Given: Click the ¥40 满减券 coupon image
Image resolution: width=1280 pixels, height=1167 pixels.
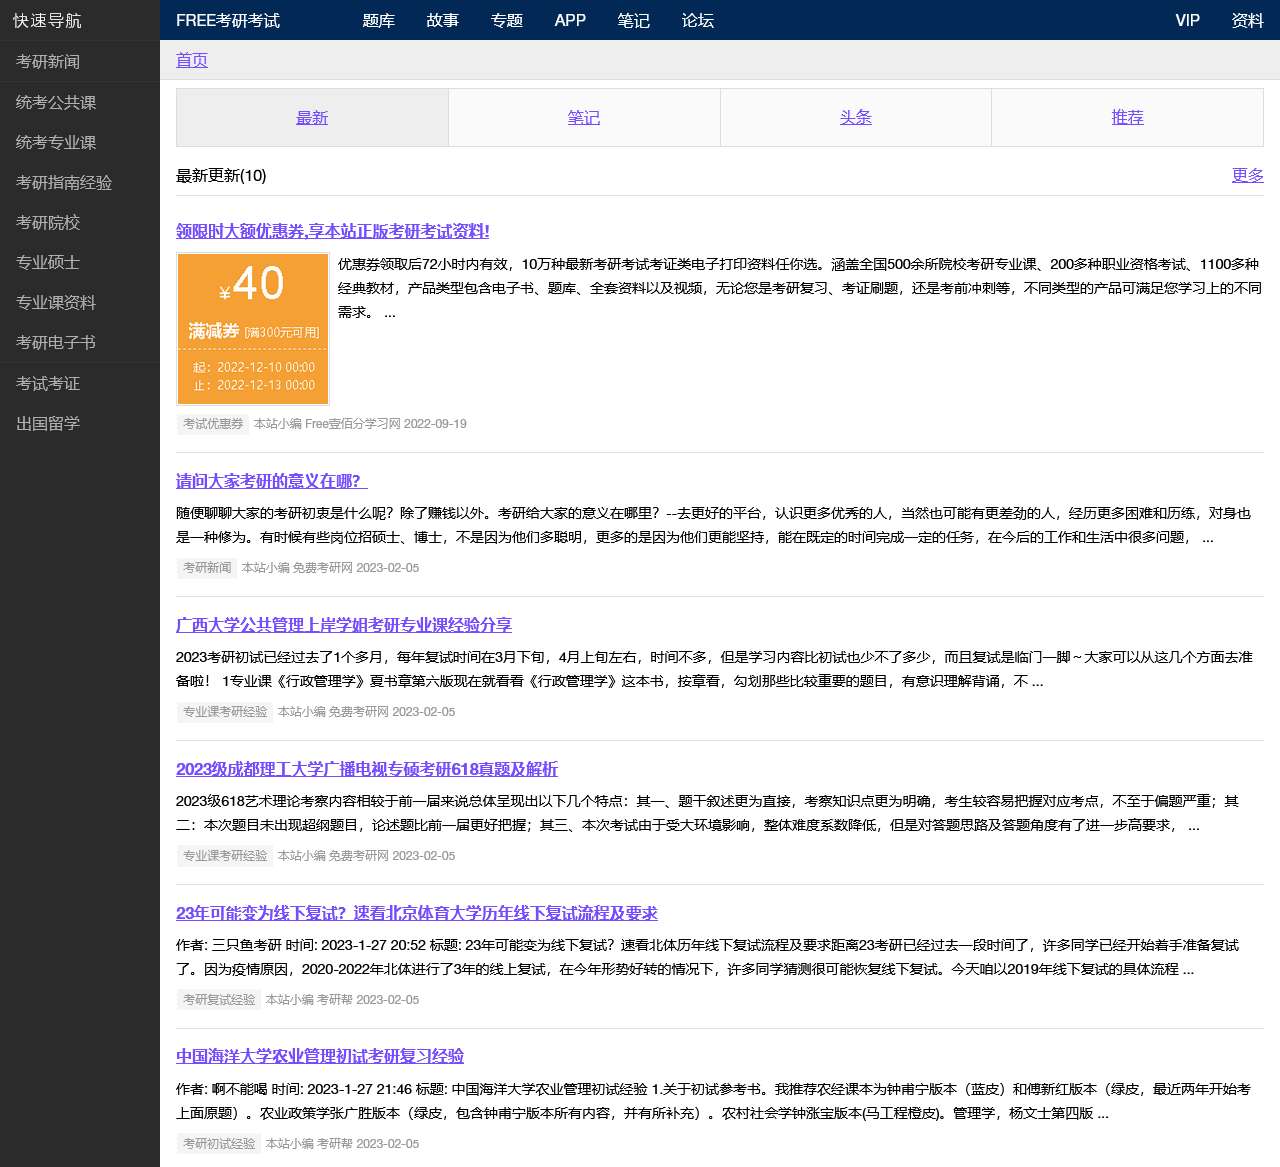Looking at the screenshot, I should tap(253, 329).
